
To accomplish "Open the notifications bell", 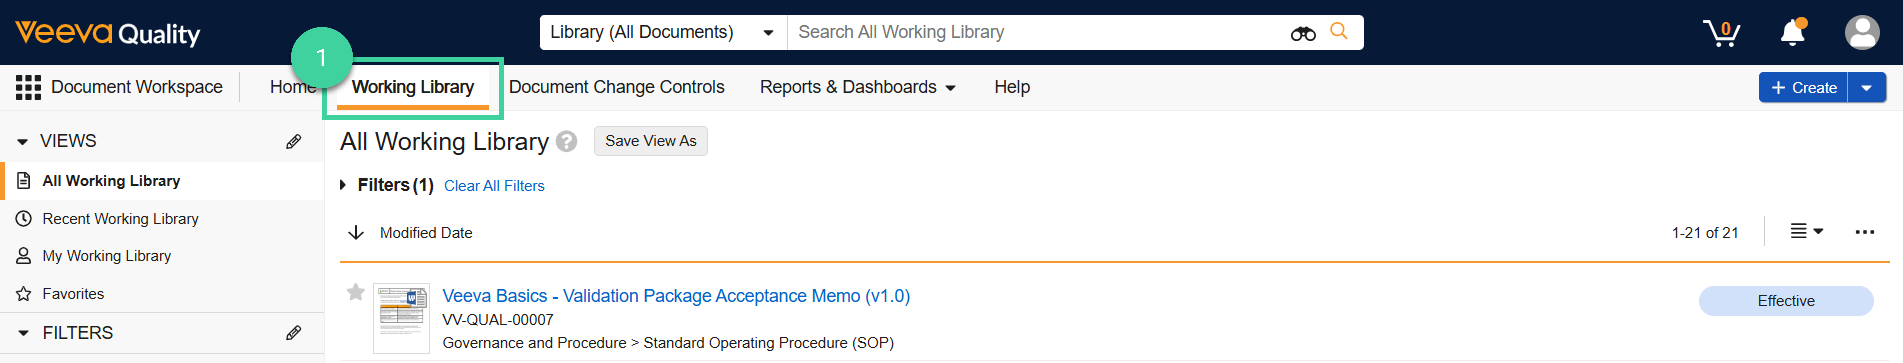I will click(1793, 32).
